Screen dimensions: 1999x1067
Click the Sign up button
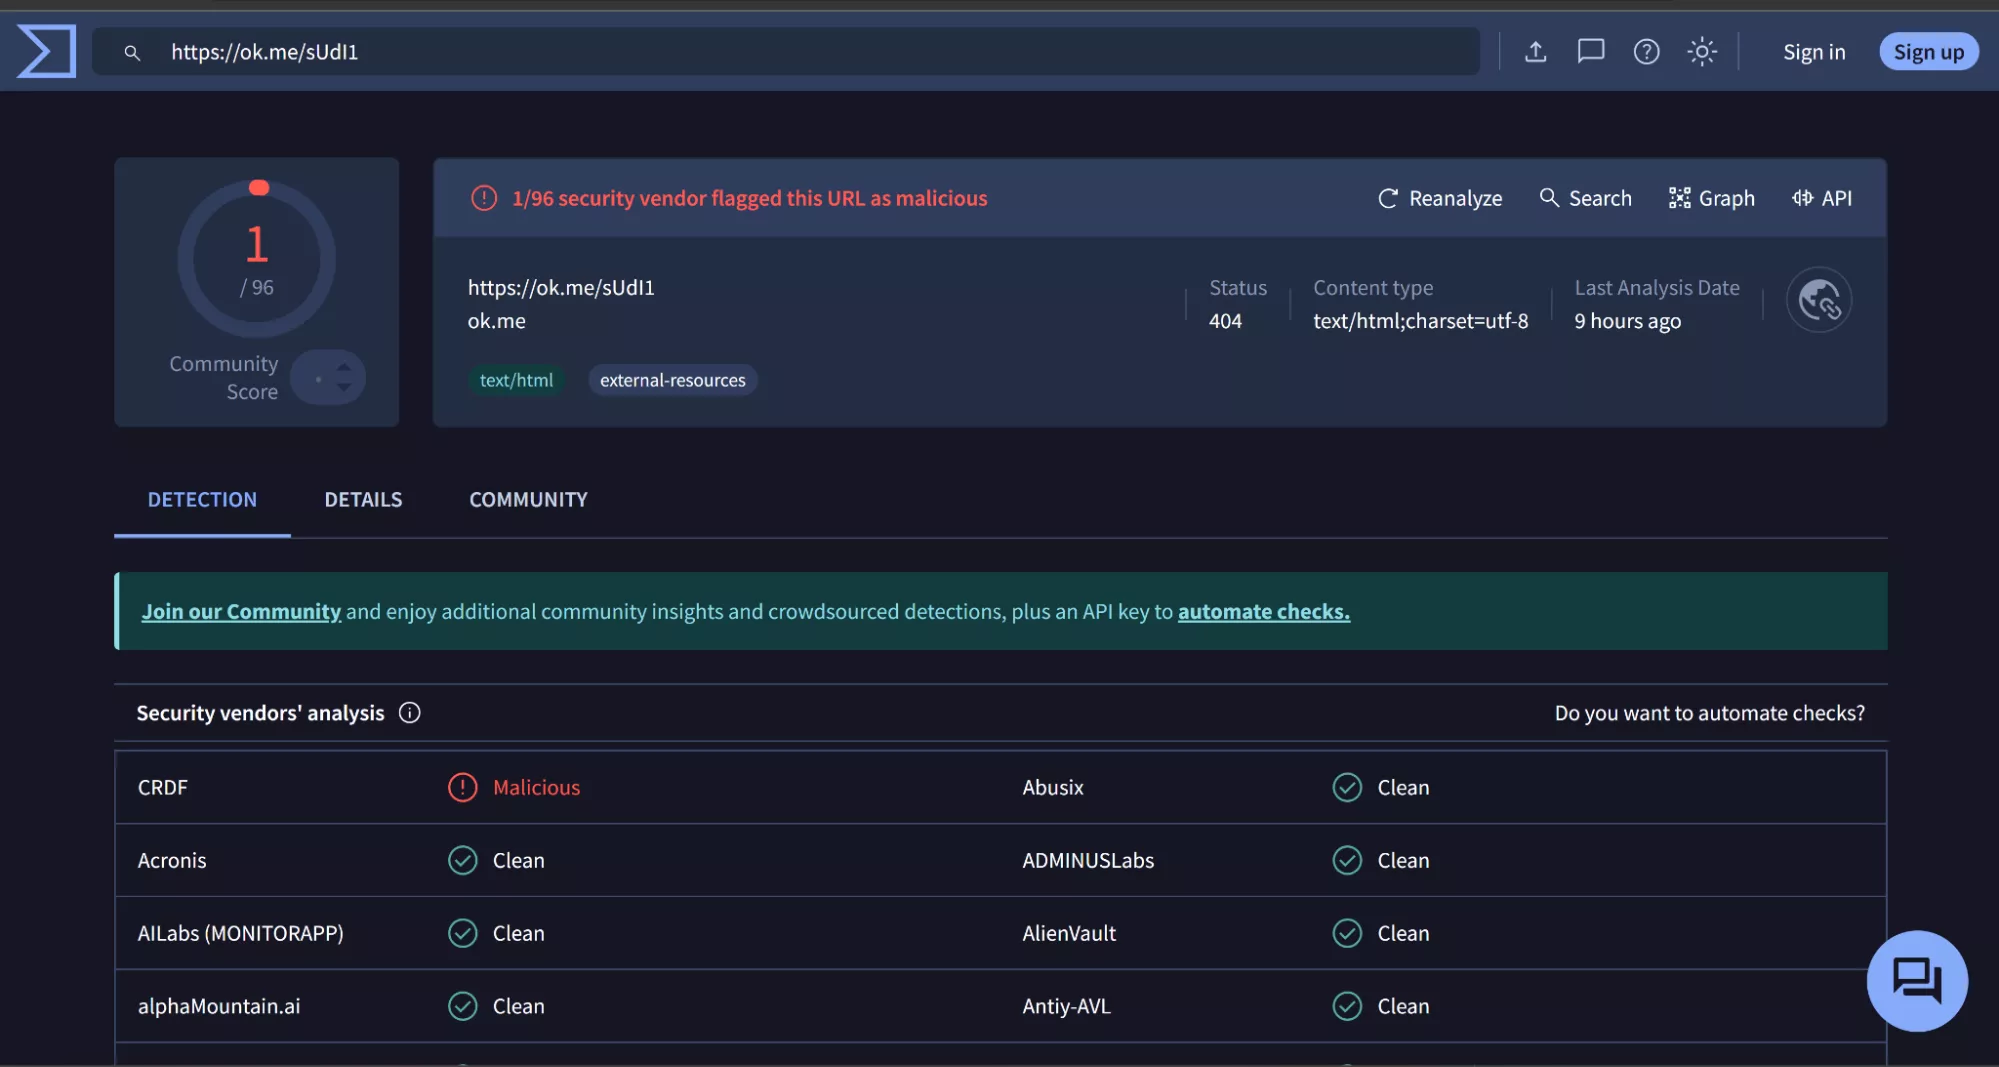[x=1928, y=52]
